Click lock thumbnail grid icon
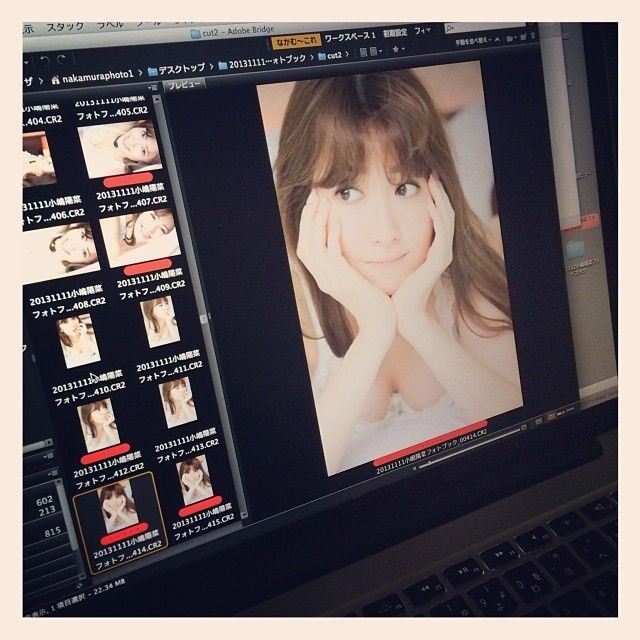640x640 pixels. coord(539,420)
